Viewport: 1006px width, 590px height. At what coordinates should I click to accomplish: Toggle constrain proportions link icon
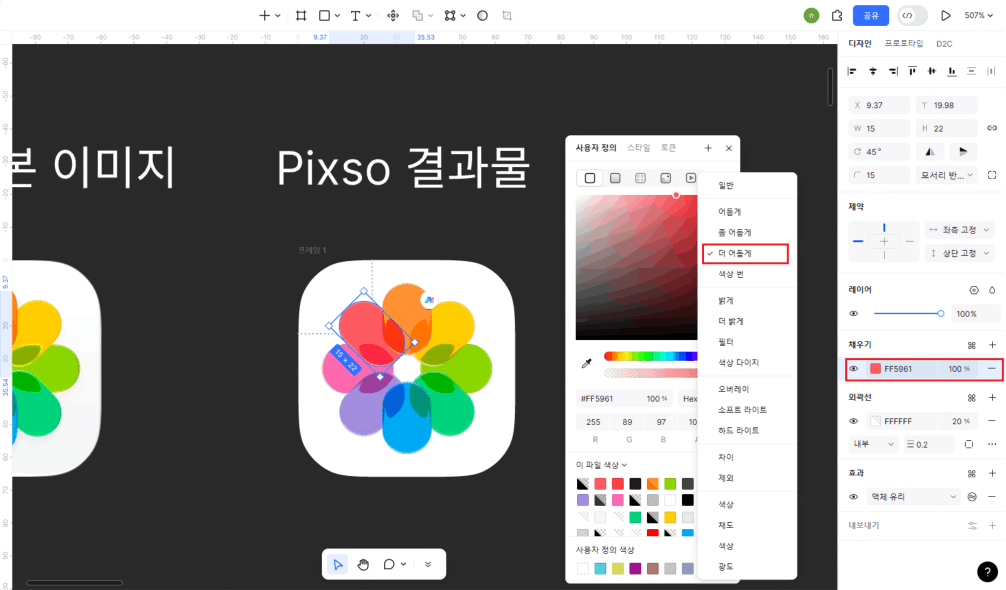click(991, 128)
